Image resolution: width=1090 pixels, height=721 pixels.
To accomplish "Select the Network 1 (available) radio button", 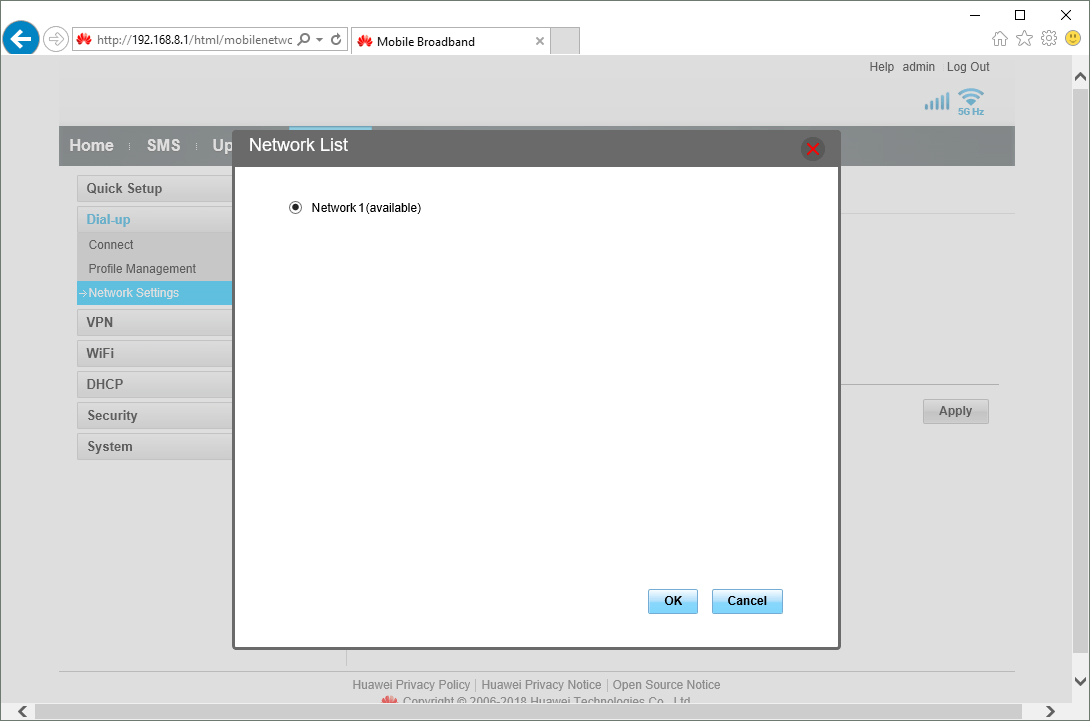I will pos(295,207).
